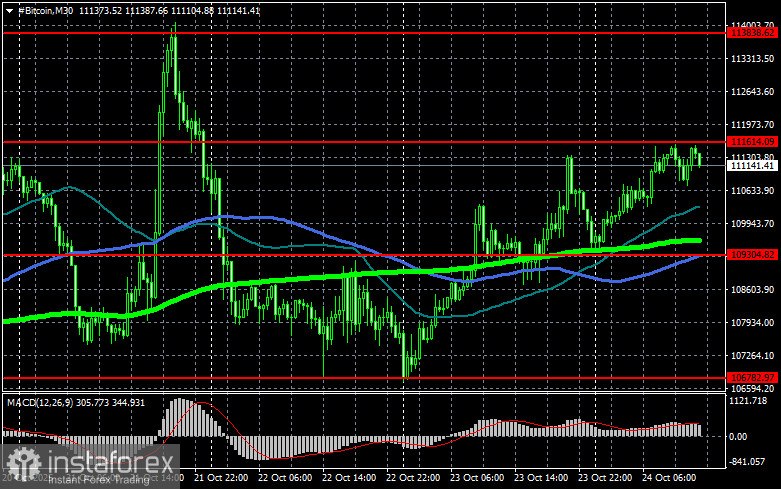The height and width of the screenshot is (489, 781).
Task: Select the 22 Oct 14:00 time label
Action: 349,478
